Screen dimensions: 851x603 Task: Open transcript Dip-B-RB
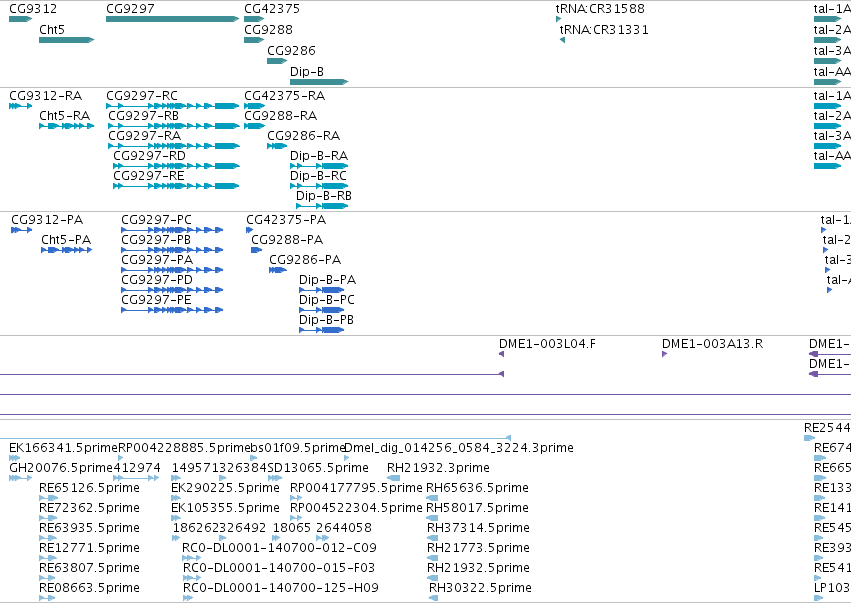pos(324,196)
